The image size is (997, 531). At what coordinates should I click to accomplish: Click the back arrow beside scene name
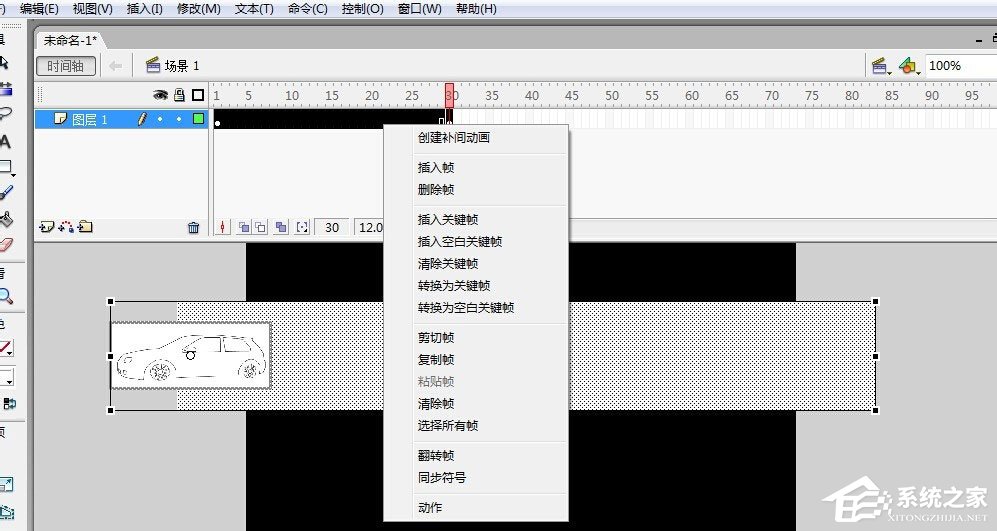pyautogui.click(x=115, y=66)
